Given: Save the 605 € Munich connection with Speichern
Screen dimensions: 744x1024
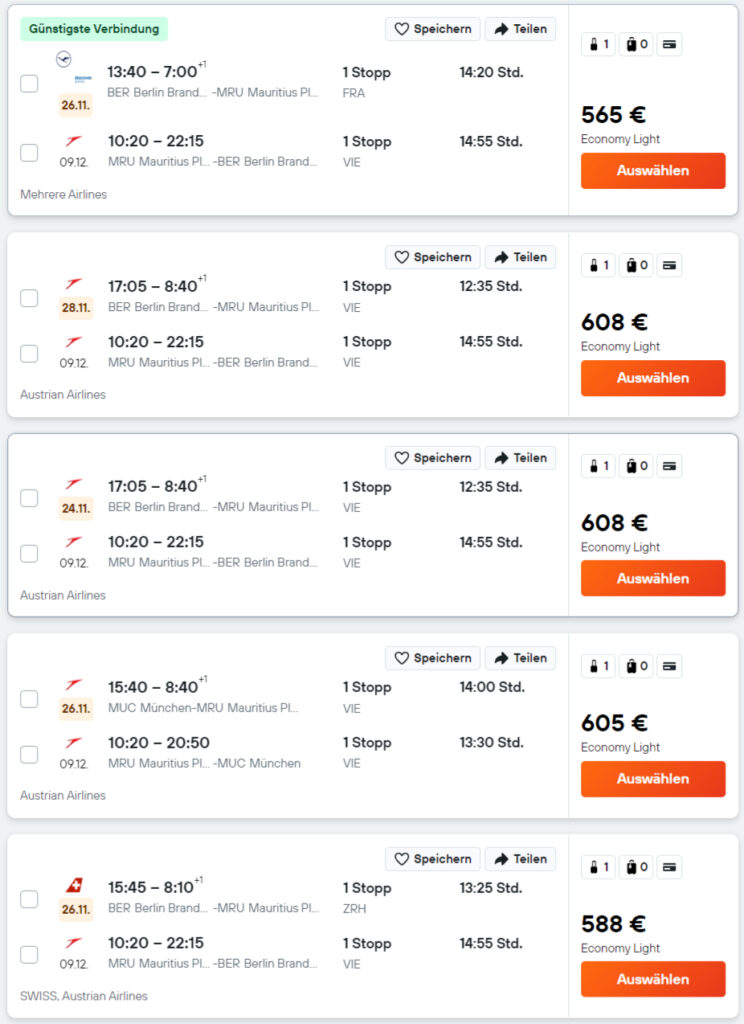Looking at the screenshot, I should click(x=433, y=658).
